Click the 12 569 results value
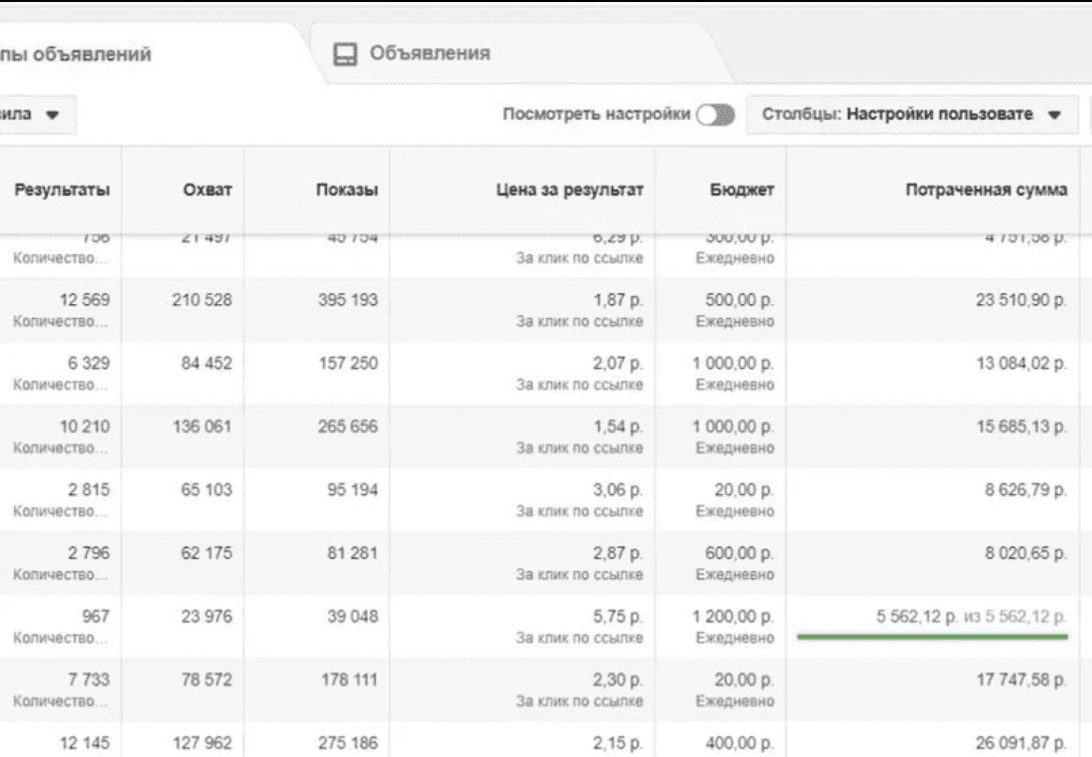This screenshot has width=1092, height=757. coord(85,300)
